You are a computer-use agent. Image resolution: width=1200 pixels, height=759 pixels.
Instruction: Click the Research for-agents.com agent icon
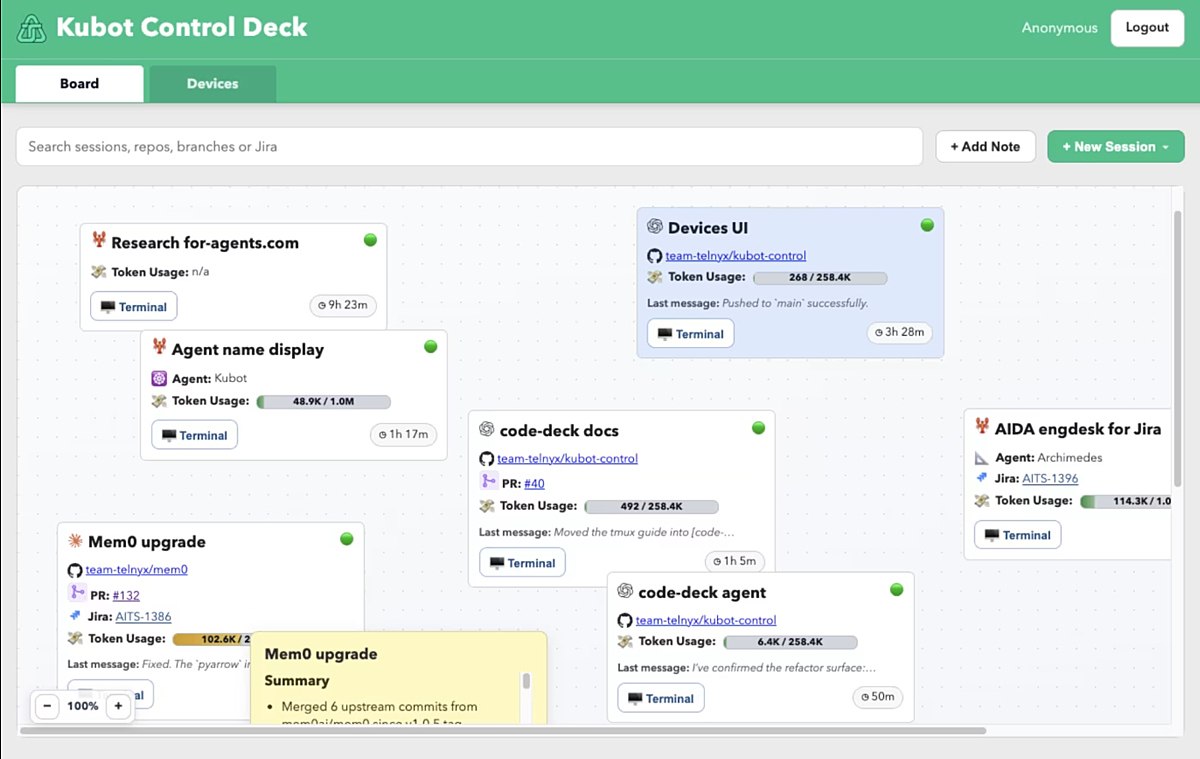point(99,241)
